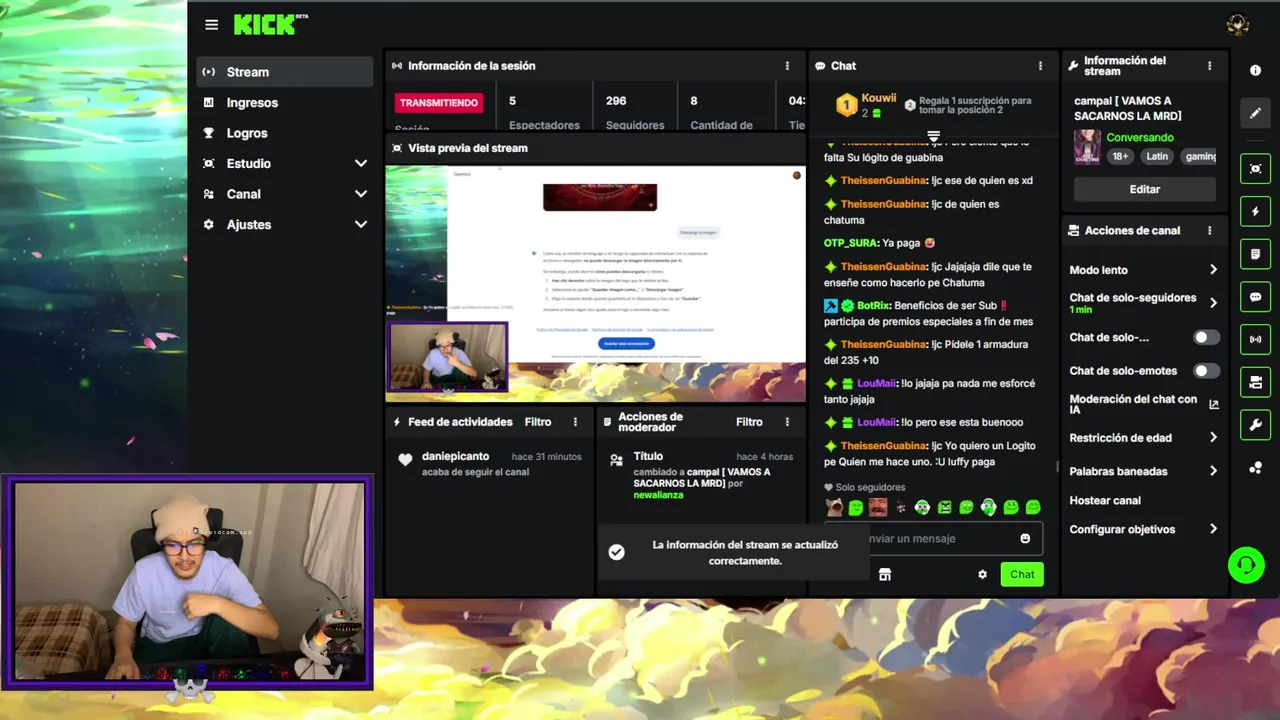This screenshot has height=720, width=1280.
Task: Click the stream preview video
Action: (x=595, y=283)
